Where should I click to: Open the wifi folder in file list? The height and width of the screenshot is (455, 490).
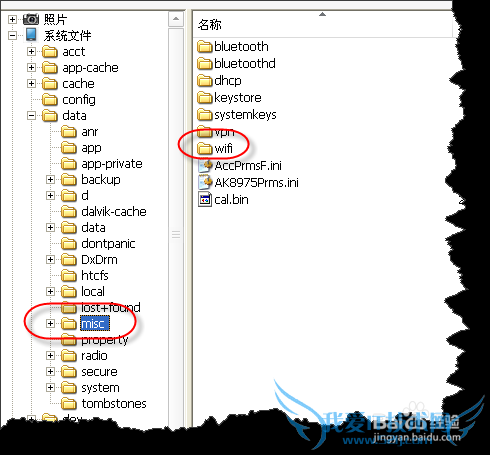[215, 148]
